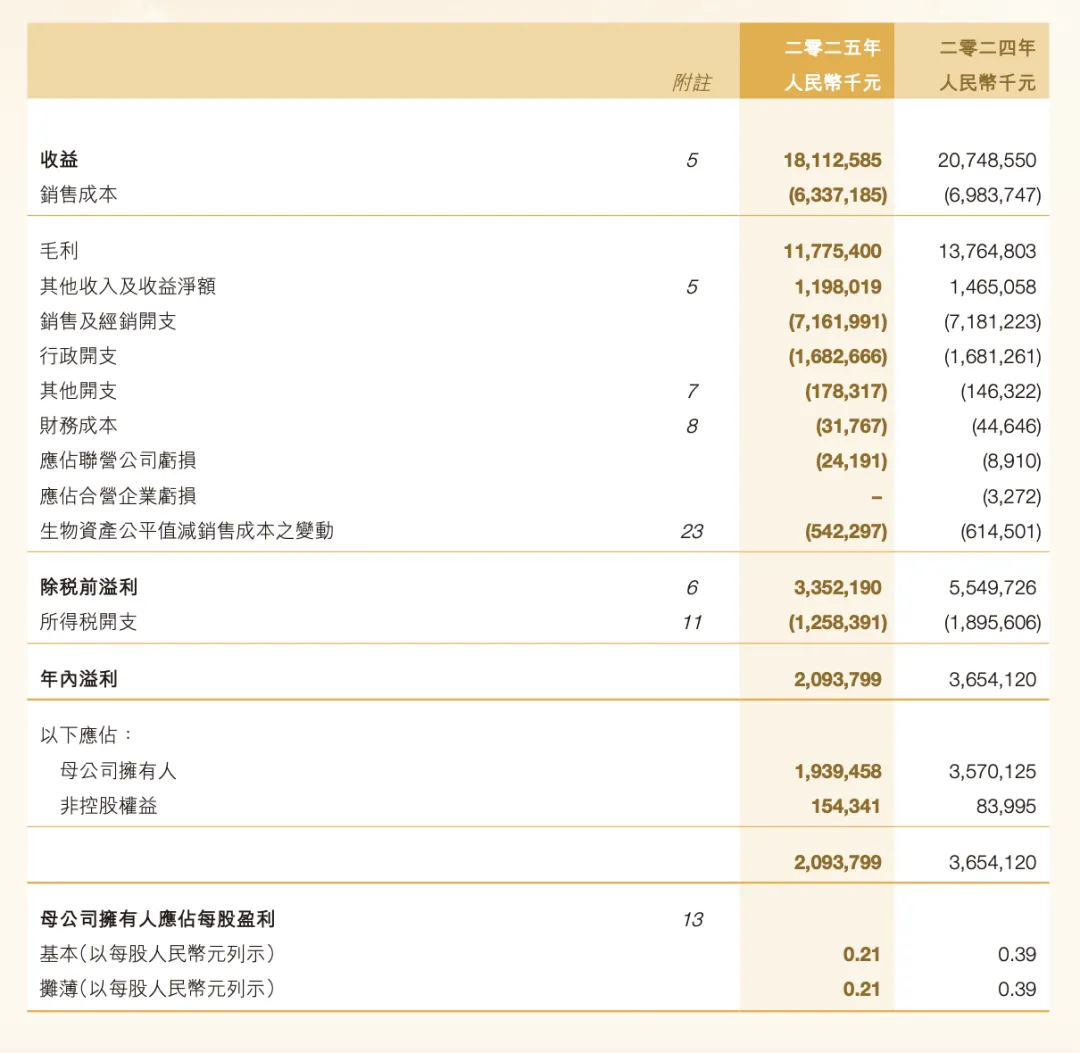The image size is (1080, 1053).
Task: Click the 2024 revenue figure 20,748,550
Action: coord(986,160)
